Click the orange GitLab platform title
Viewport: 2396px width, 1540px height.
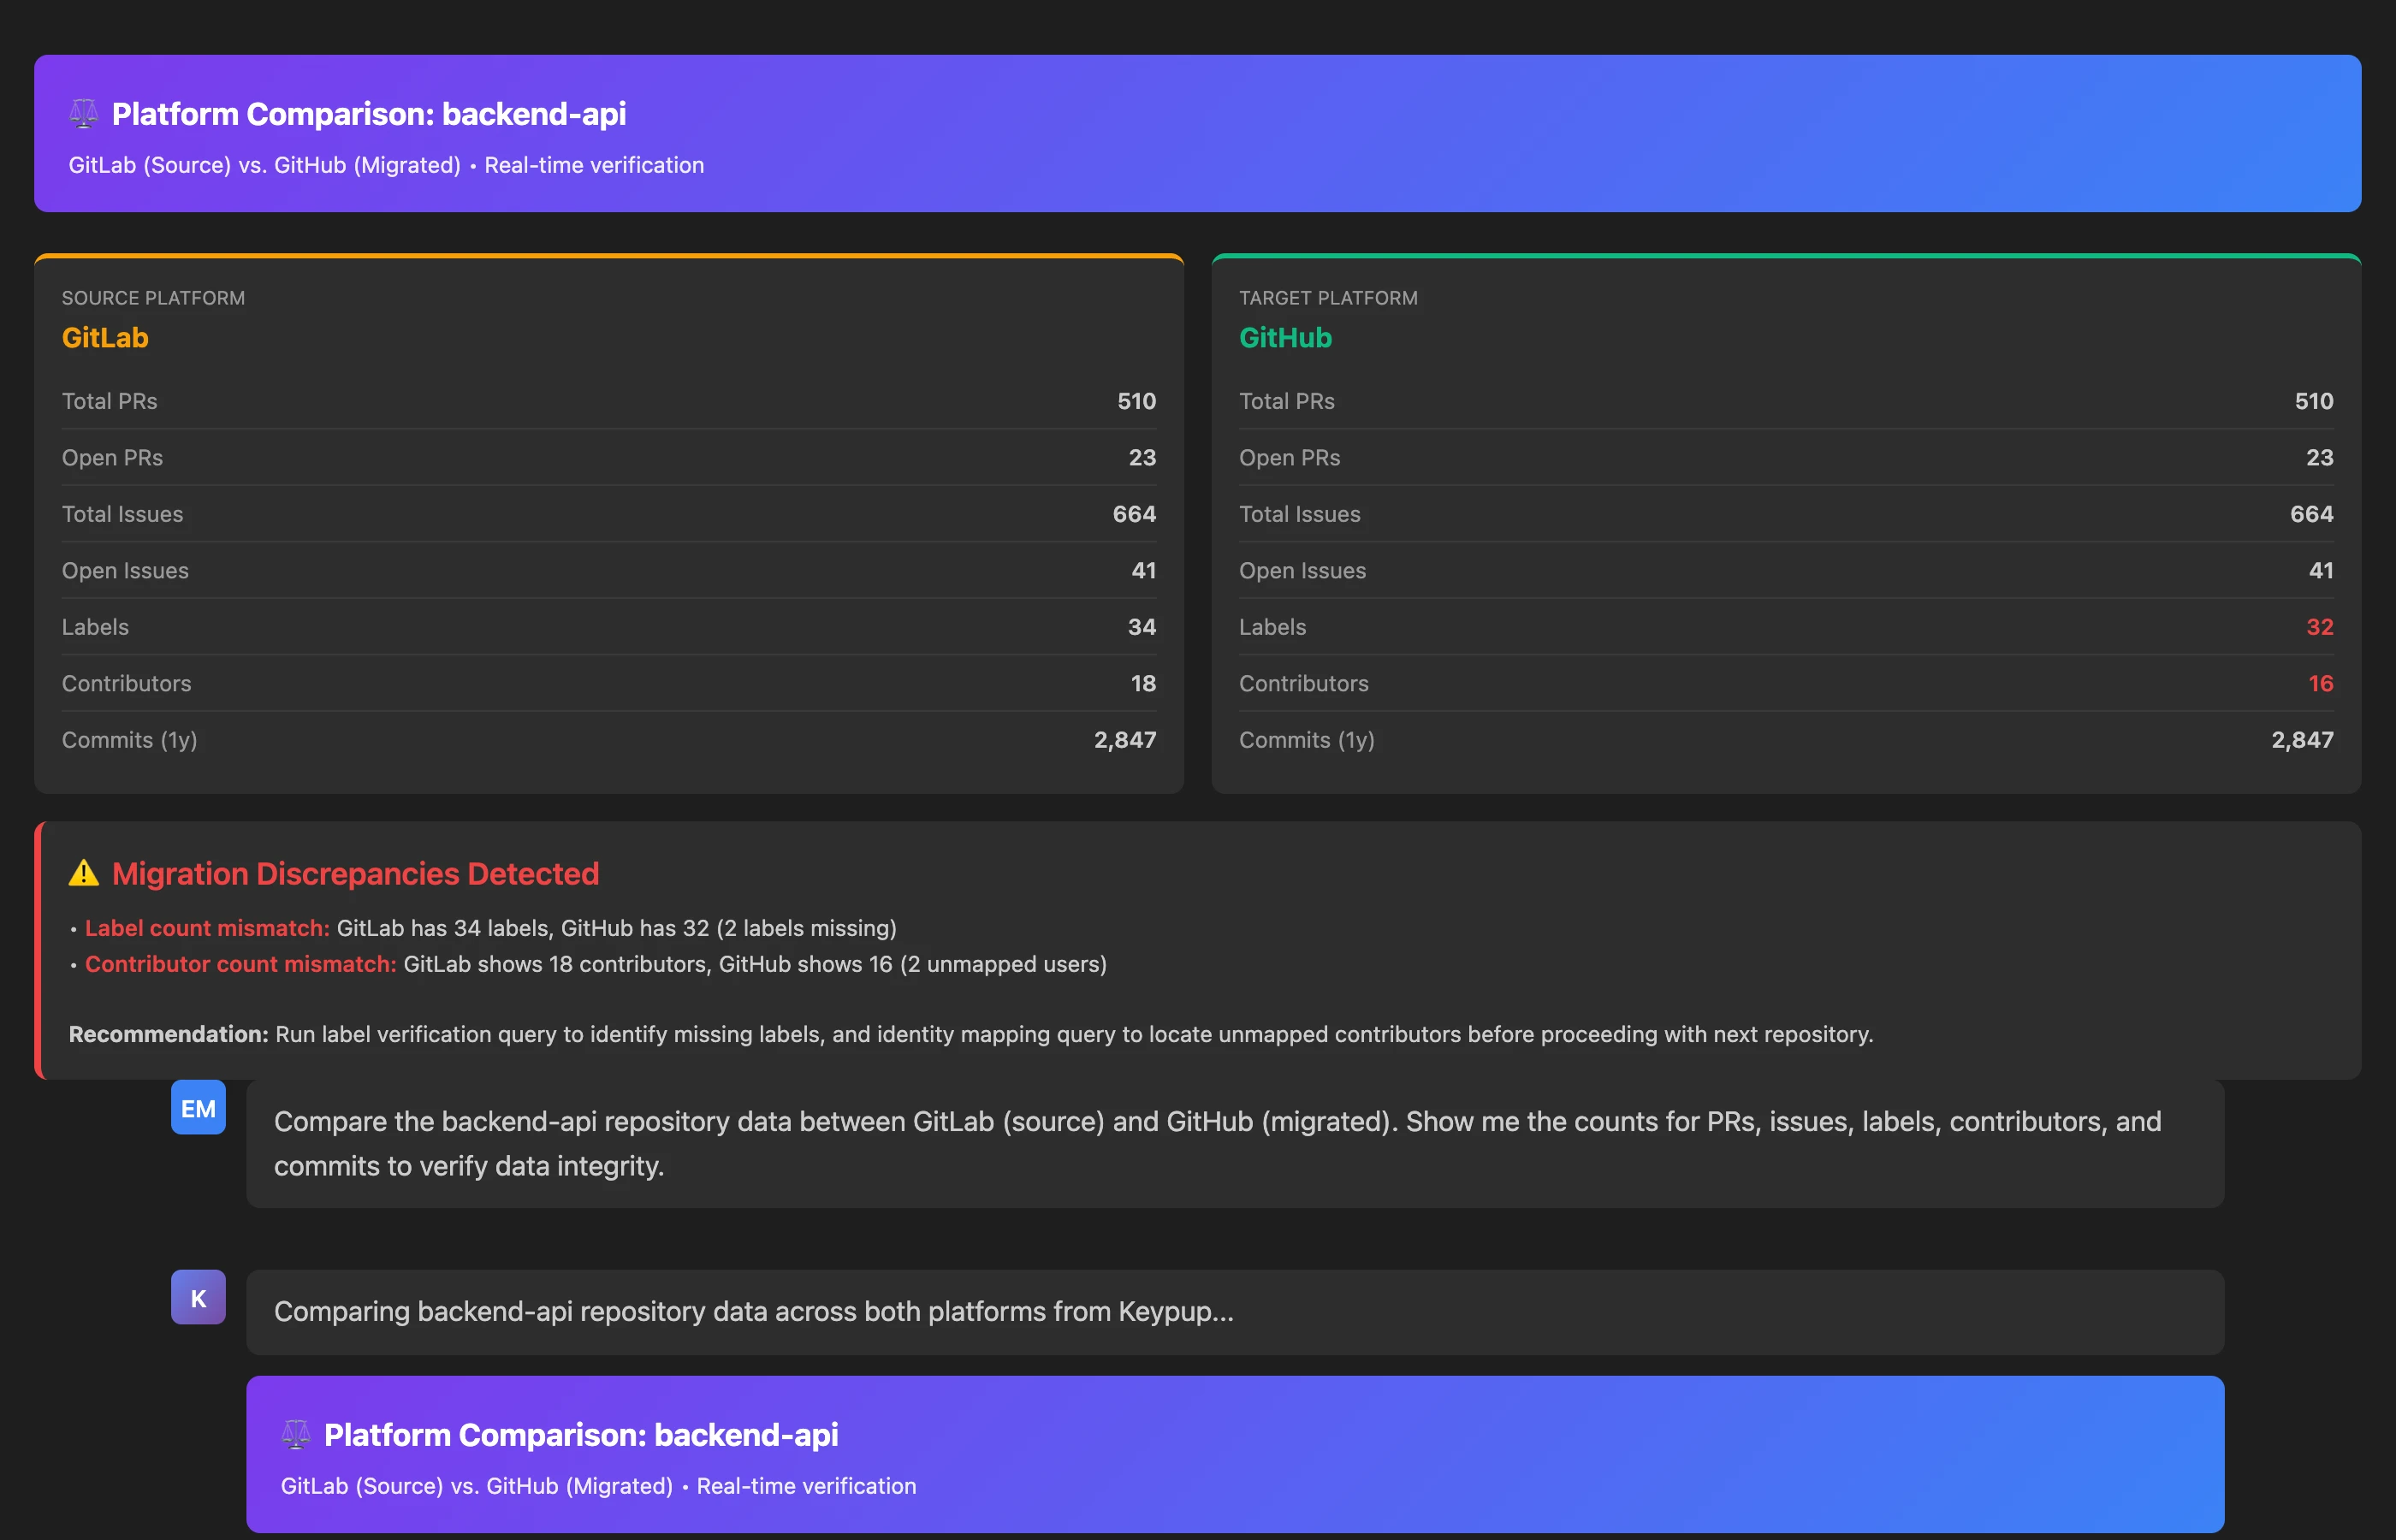(105, 338)
